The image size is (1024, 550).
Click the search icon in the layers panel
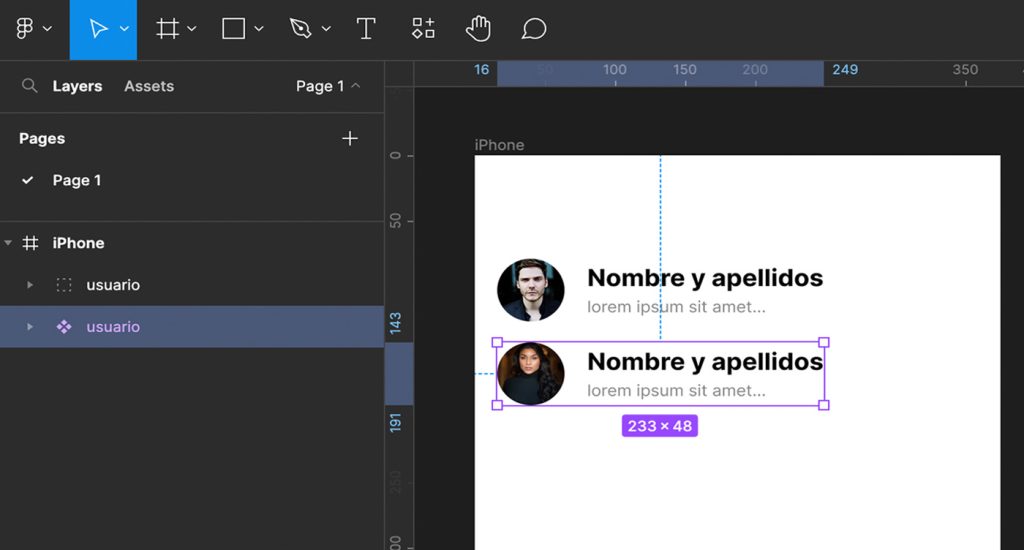tap(30, 86)
